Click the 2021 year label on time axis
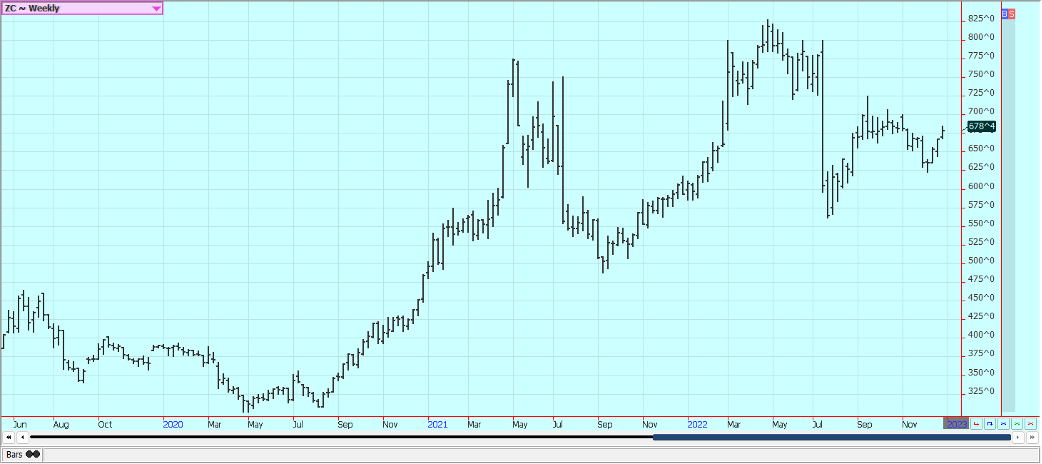 point(437,423)
